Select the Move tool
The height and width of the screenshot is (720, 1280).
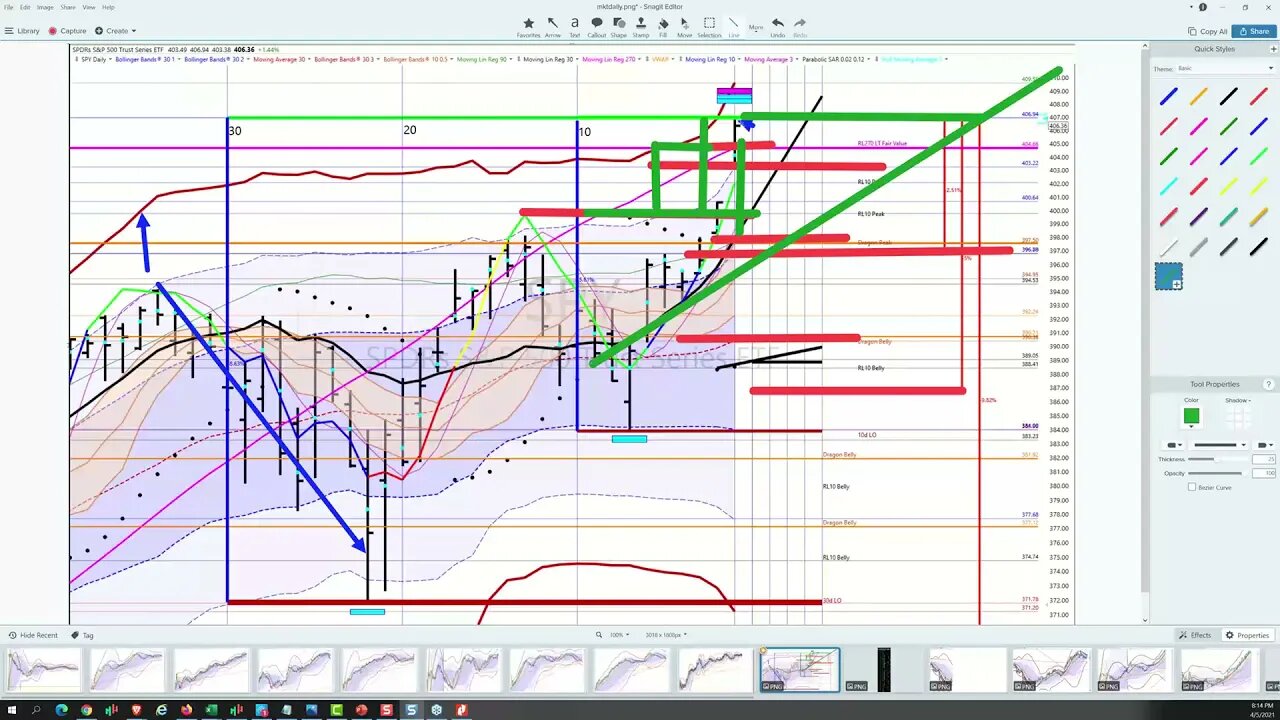tap(684, 27)
